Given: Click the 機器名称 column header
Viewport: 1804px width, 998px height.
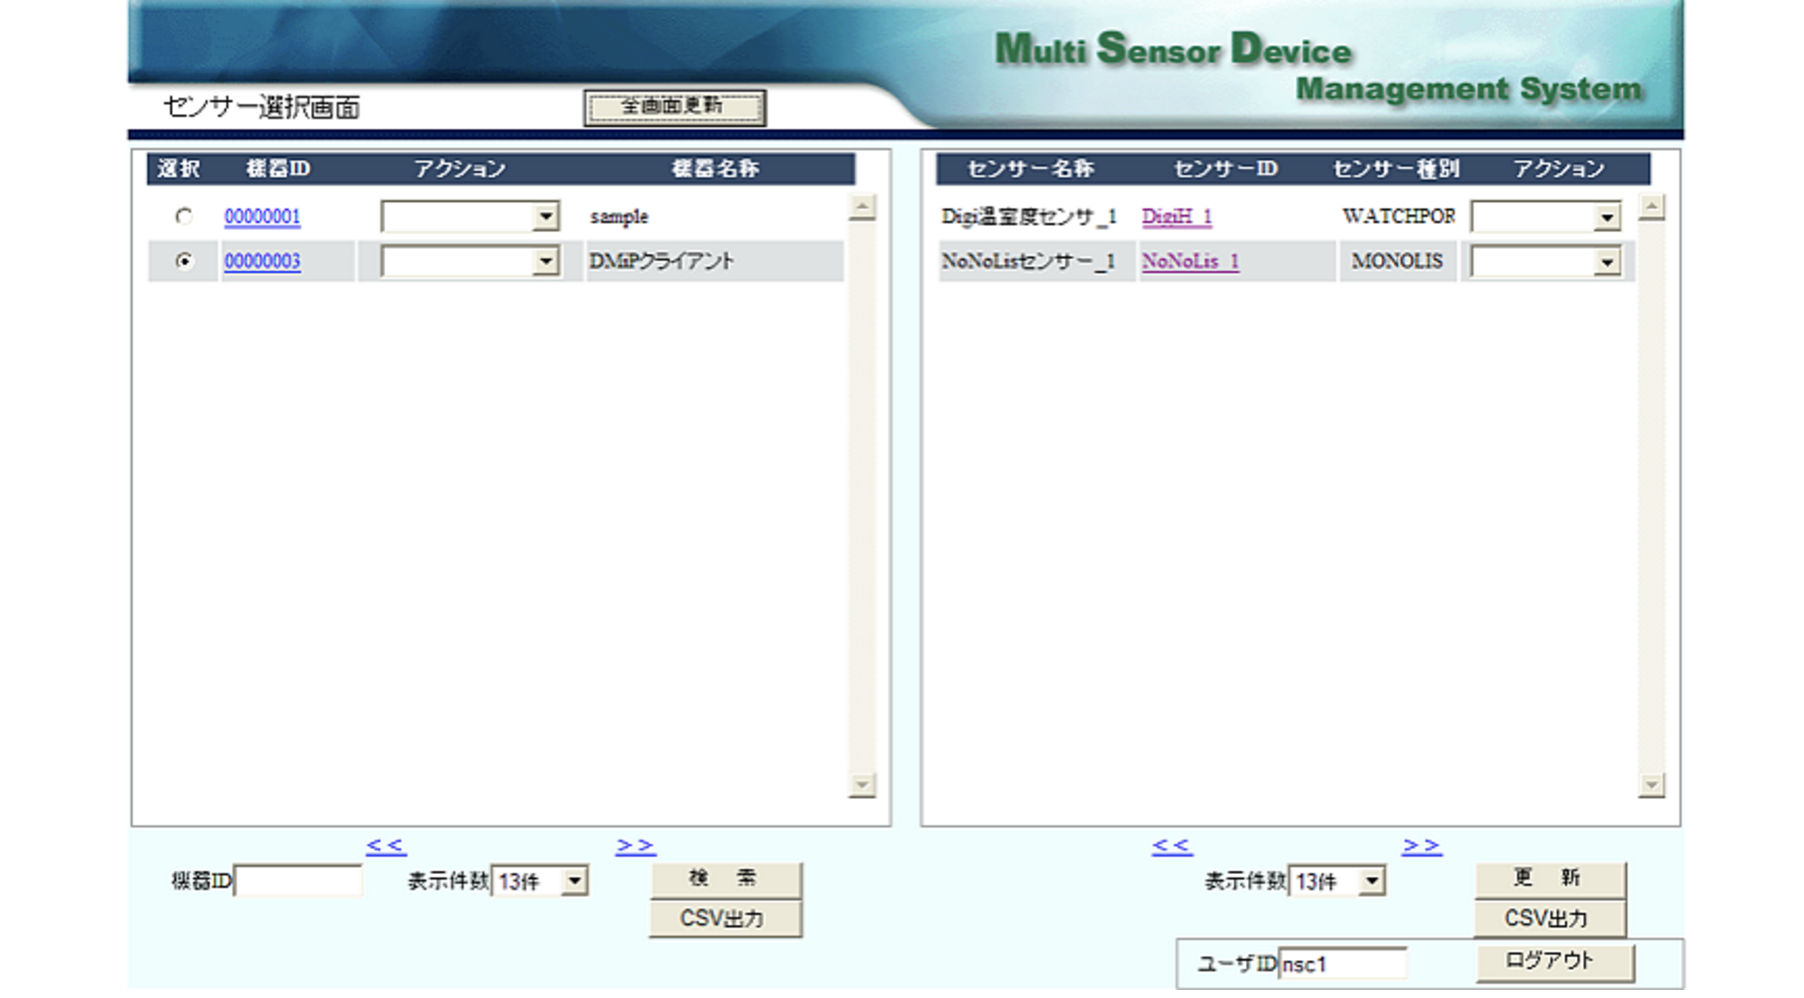Looking at the screenshot, I should (715, 168).
